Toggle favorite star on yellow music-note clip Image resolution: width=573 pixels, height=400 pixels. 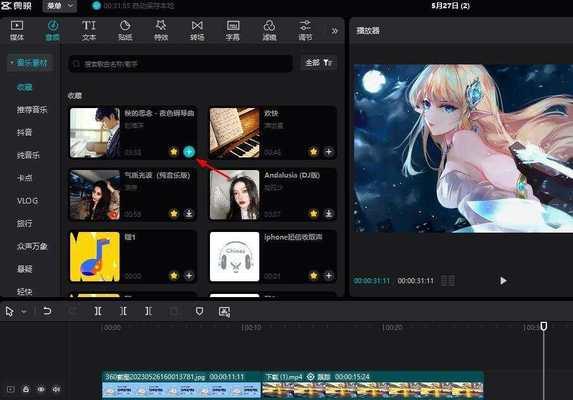(174, 275)
